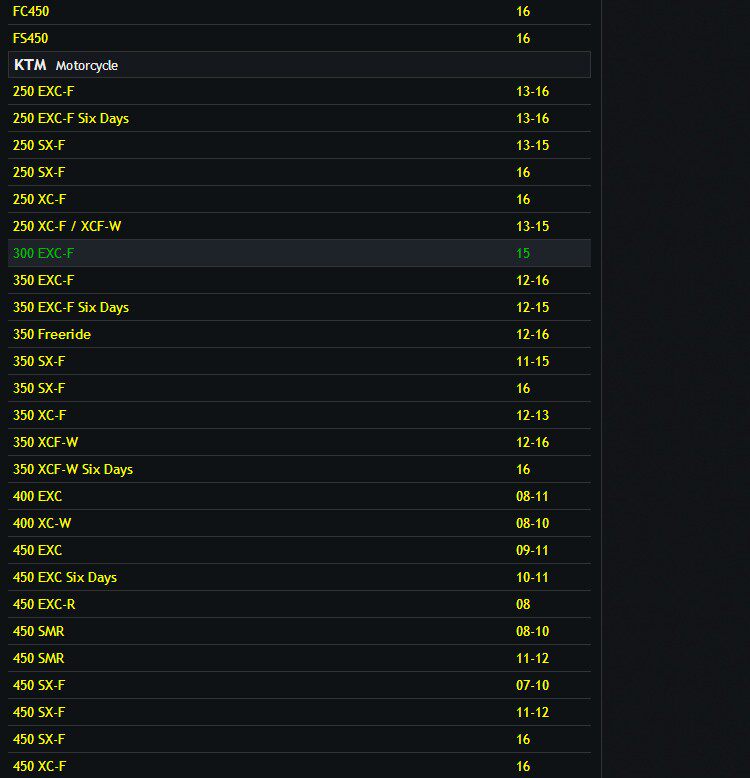Open the 350 EXC-F Six Days link
The image size is (750, 778).
tap(70, 307)
